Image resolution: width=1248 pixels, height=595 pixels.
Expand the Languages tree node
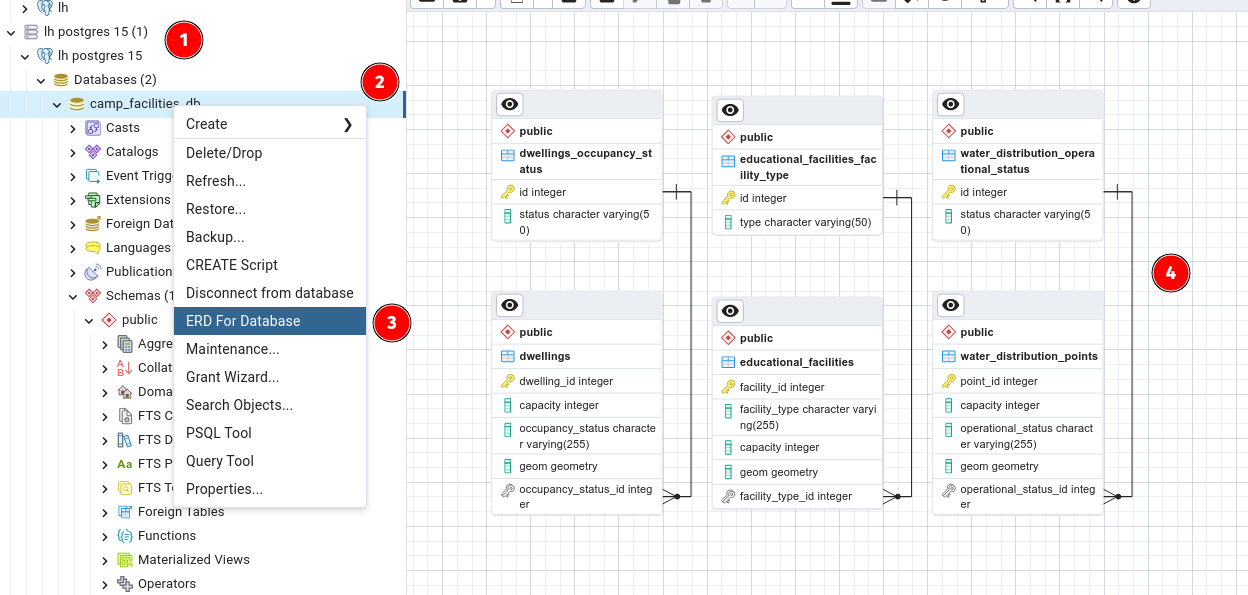coord(73,248)
